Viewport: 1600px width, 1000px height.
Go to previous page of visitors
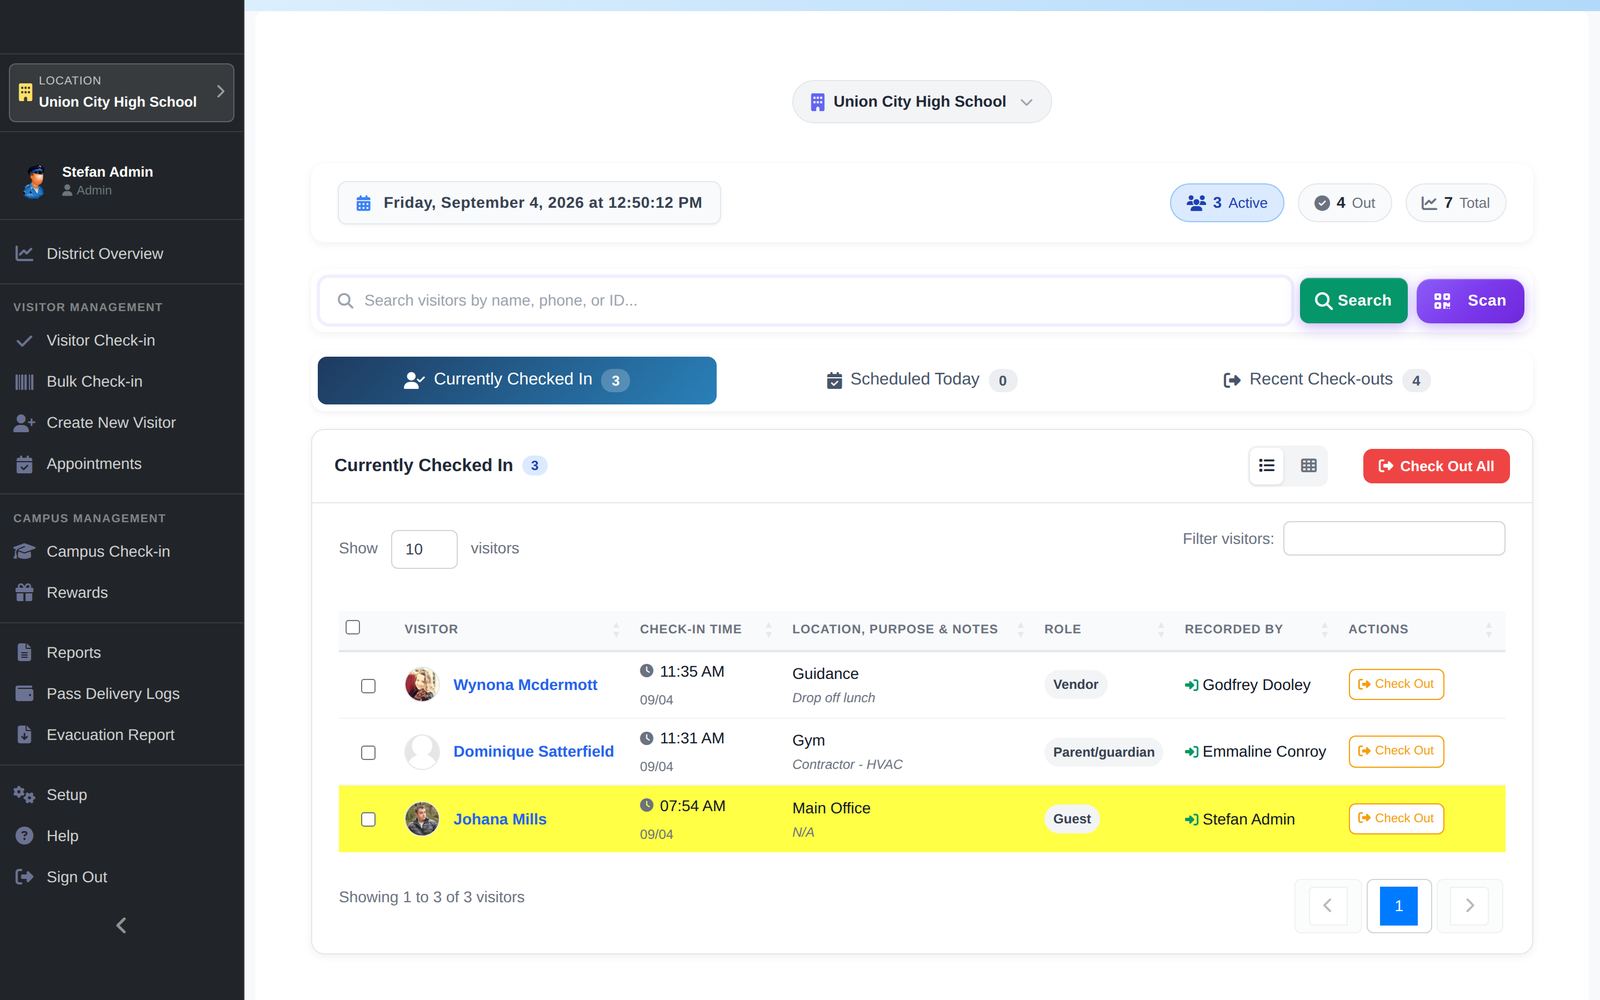(1328, 906)
